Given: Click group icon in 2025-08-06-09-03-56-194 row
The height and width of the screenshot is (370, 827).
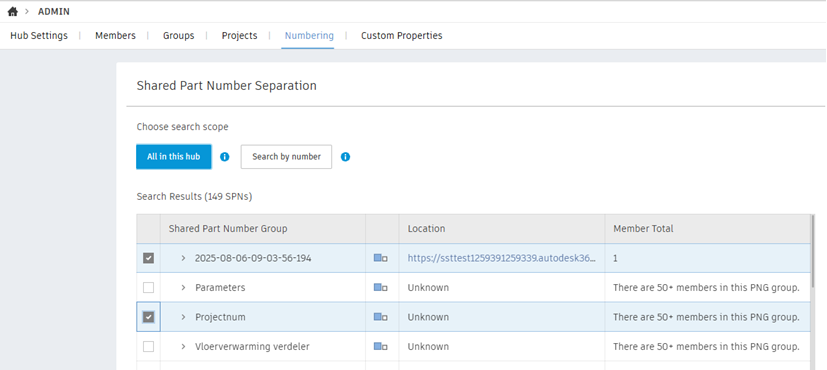Looking at the screenshot, I should pos(381,258).
